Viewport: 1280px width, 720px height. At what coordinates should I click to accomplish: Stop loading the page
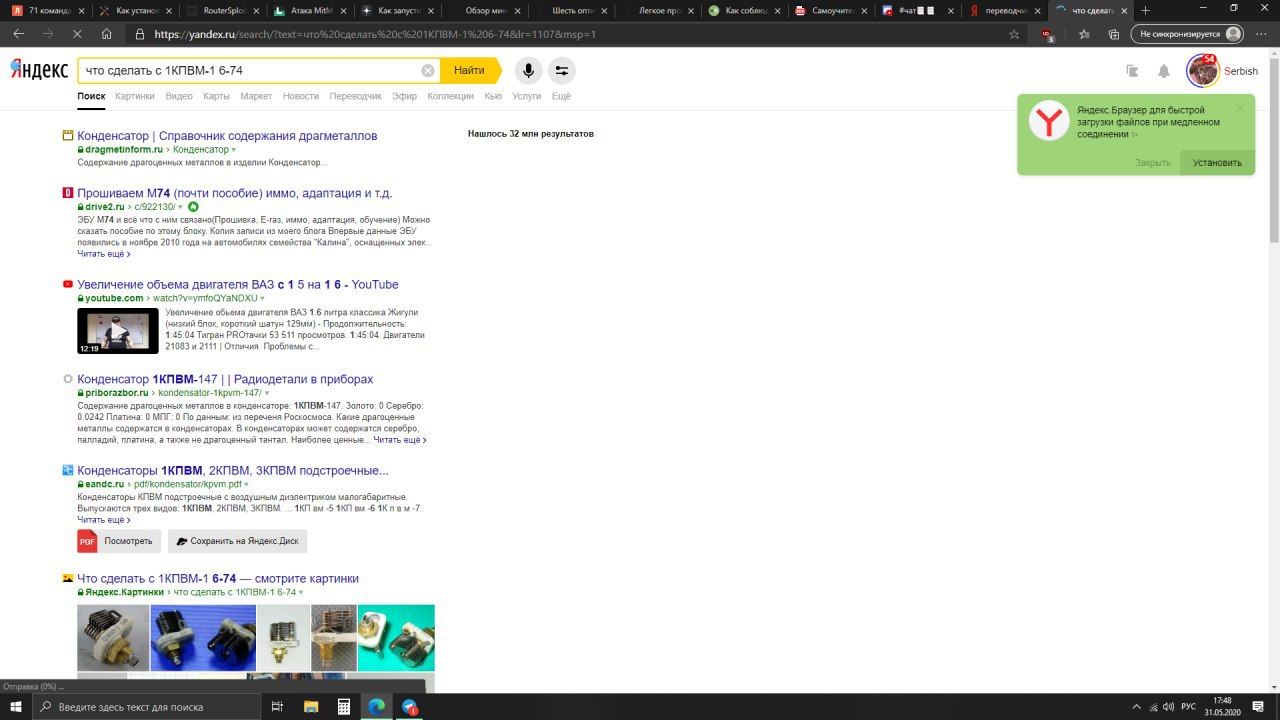pyautogui.click(x=78, y=33)
